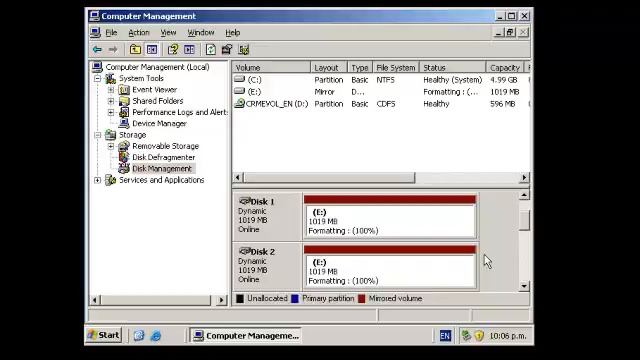
Task: Select the (E:) volume on Disk 2
Action: pyautogui.click(x=390, y=271)
